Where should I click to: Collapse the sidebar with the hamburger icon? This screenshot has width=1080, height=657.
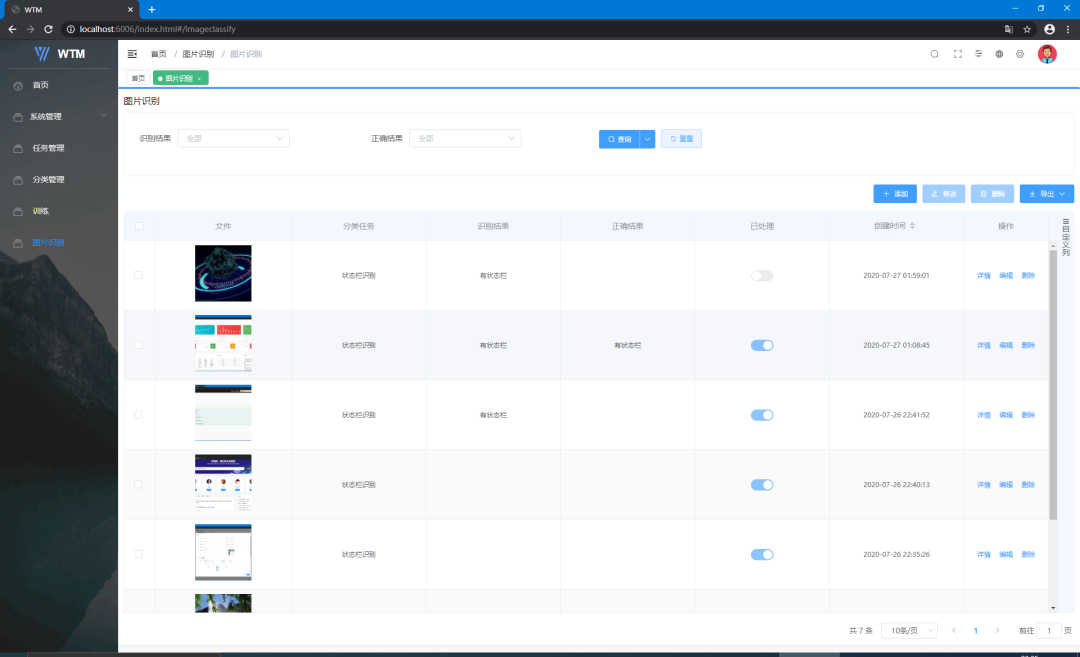click(132, 54)
